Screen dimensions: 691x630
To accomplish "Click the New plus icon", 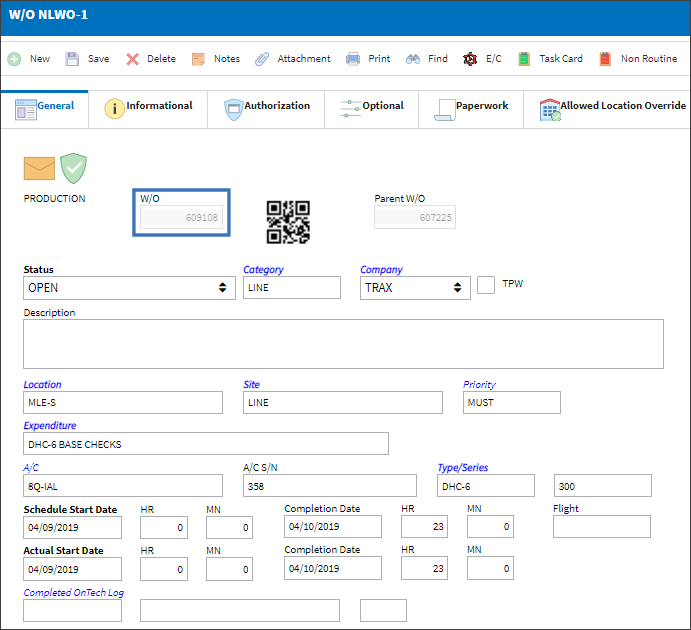I will pos(14,59).
